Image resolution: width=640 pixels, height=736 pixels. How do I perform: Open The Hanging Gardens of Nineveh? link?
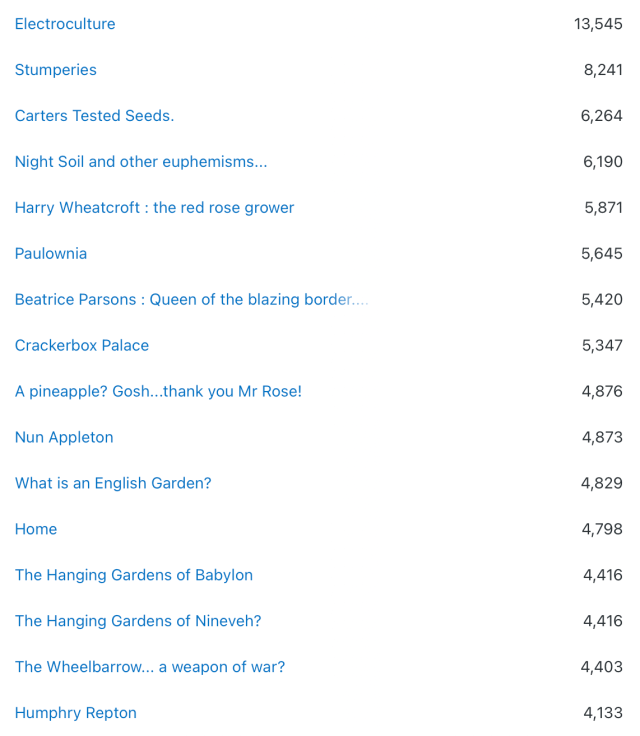click(138, 622)
